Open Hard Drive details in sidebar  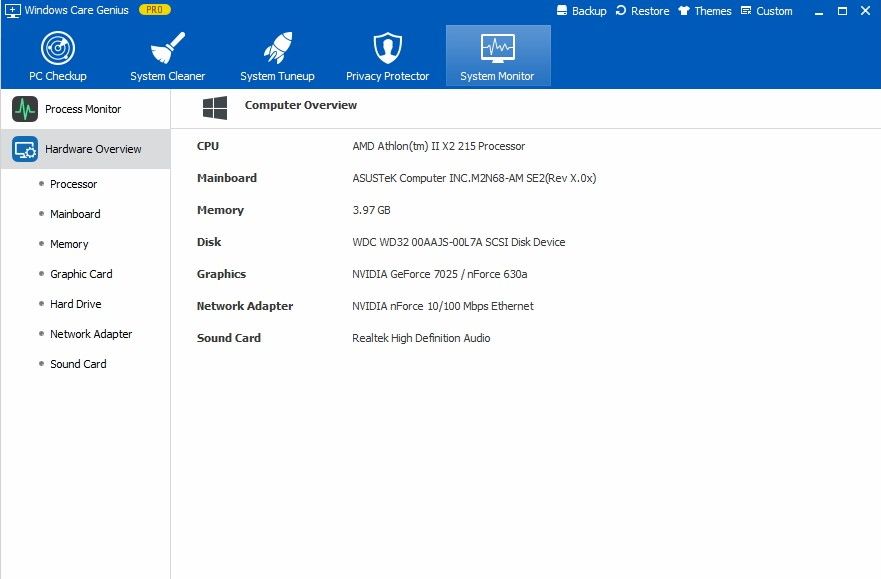[x=76, y=304]
